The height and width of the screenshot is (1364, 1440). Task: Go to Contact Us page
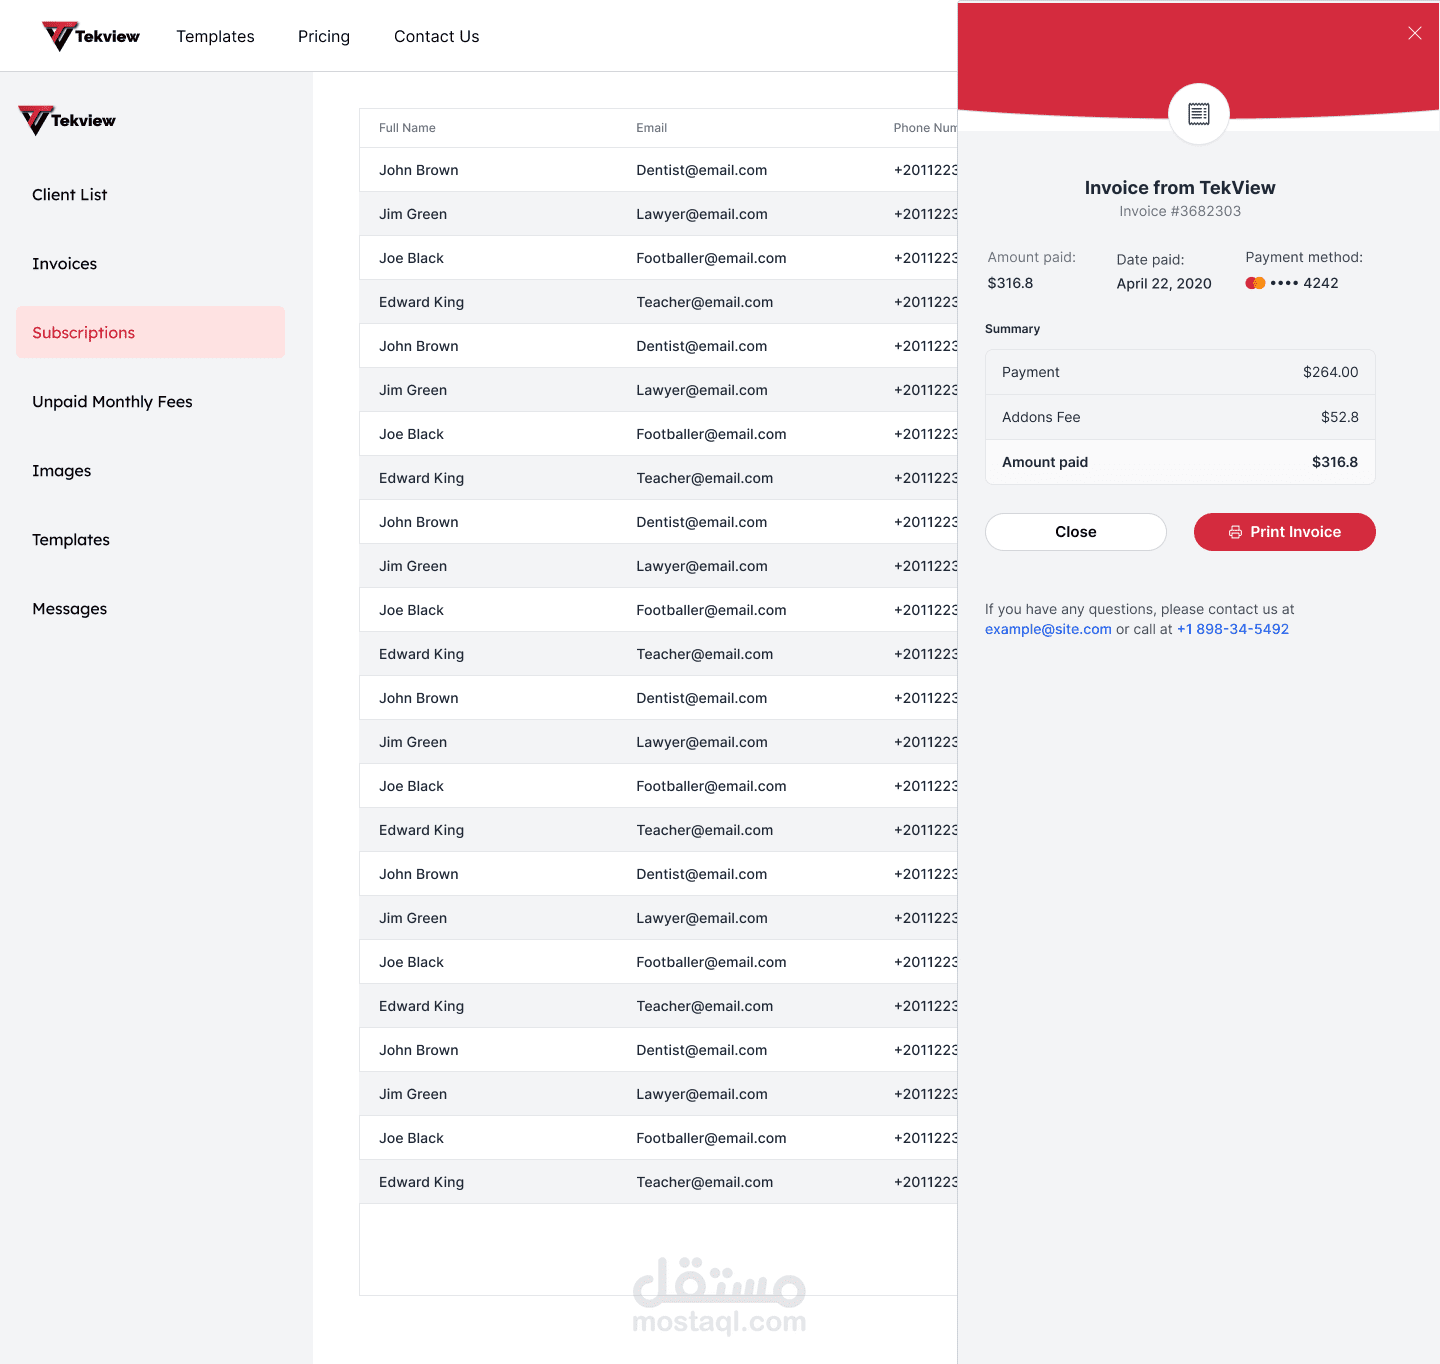click(437, 36)
